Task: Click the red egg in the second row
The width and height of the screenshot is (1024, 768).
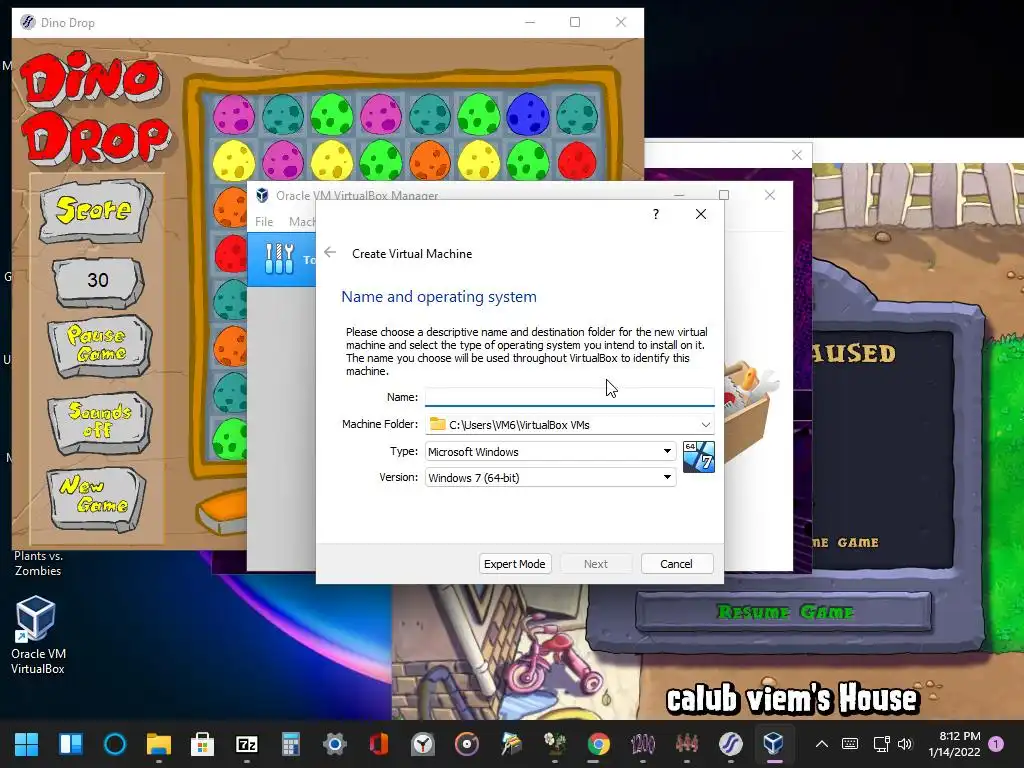Action: point(577,161)
